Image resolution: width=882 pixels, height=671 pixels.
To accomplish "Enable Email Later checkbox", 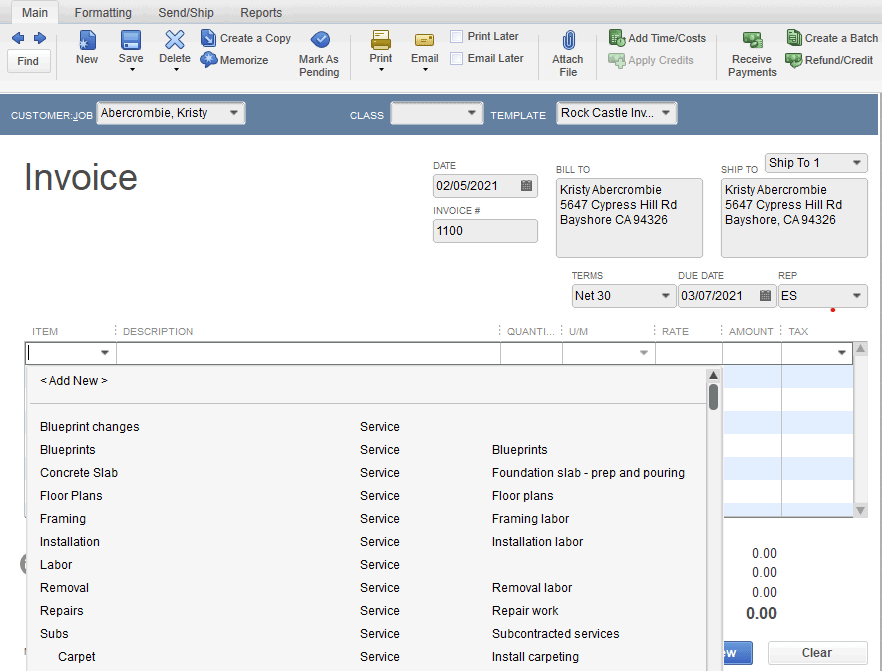I will 457,58.
